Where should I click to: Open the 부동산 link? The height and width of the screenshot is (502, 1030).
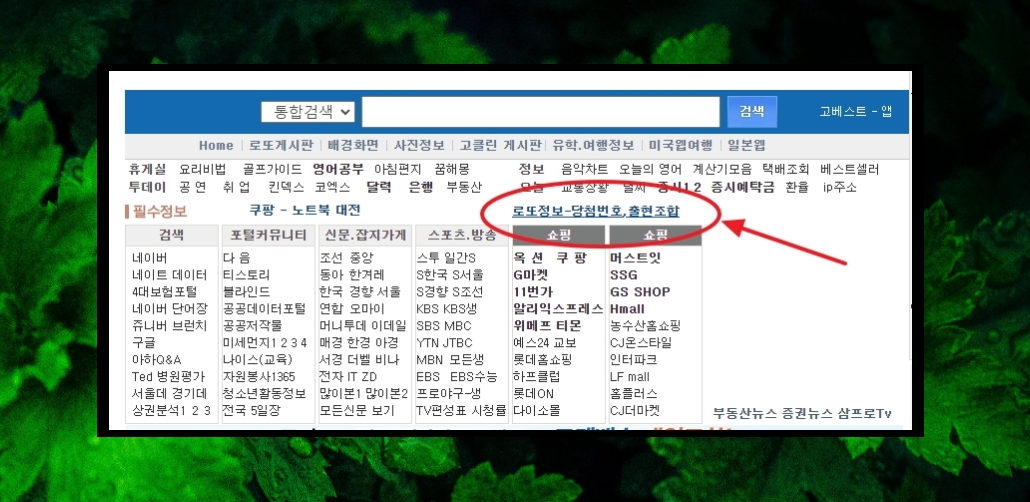(x=464, y=187)
